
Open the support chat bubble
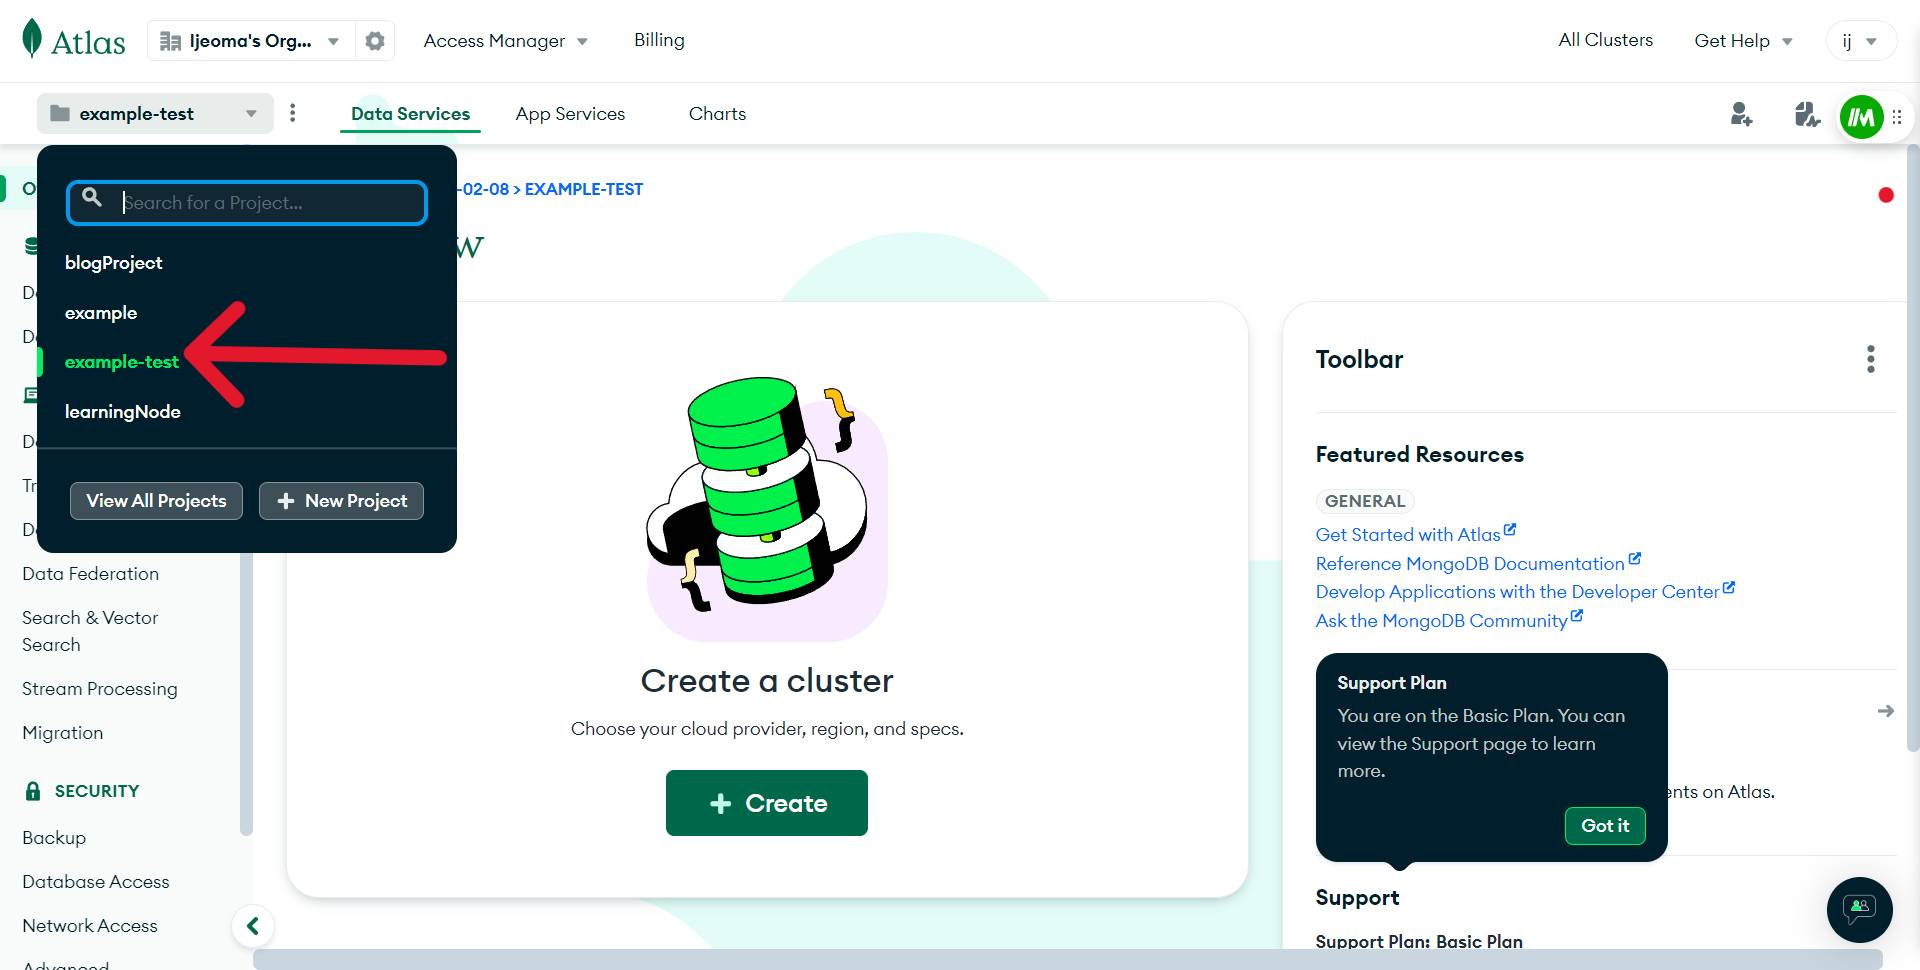click(1859, 909)
